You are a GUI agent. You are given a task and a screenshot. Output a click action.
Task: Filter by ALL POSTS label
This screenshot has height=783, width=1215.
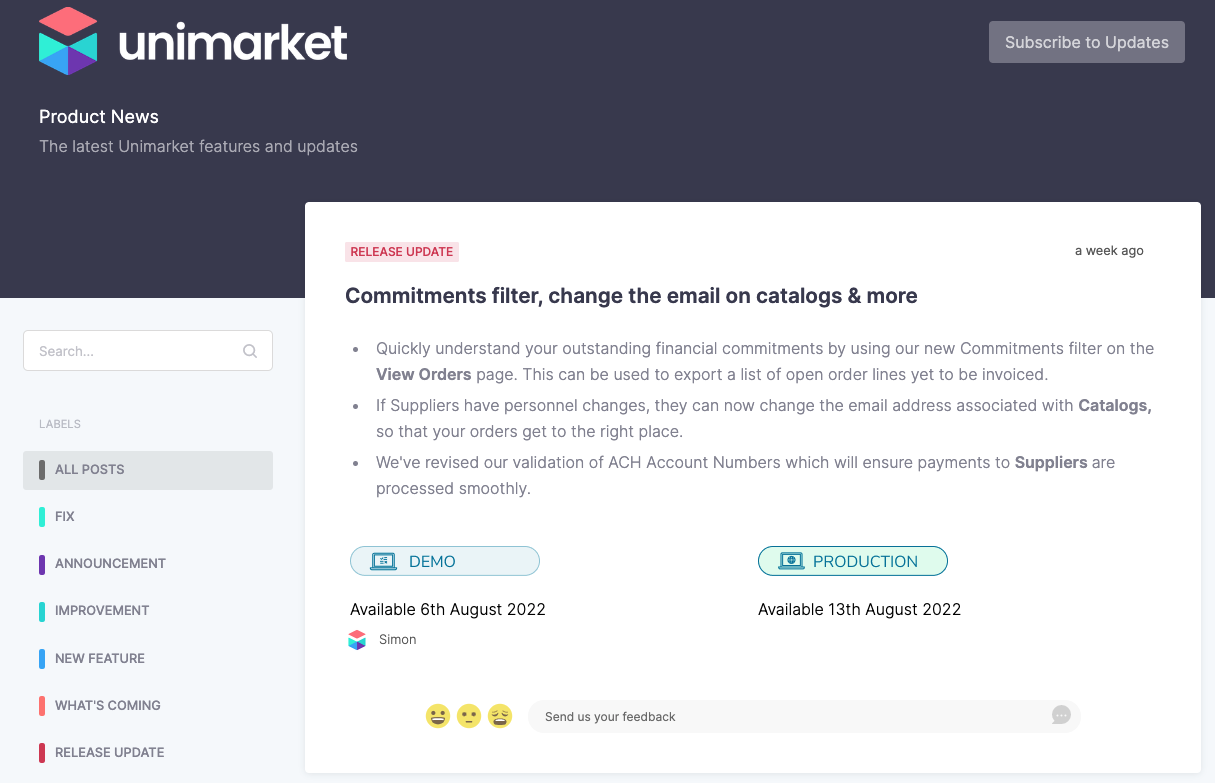point(148,470)
